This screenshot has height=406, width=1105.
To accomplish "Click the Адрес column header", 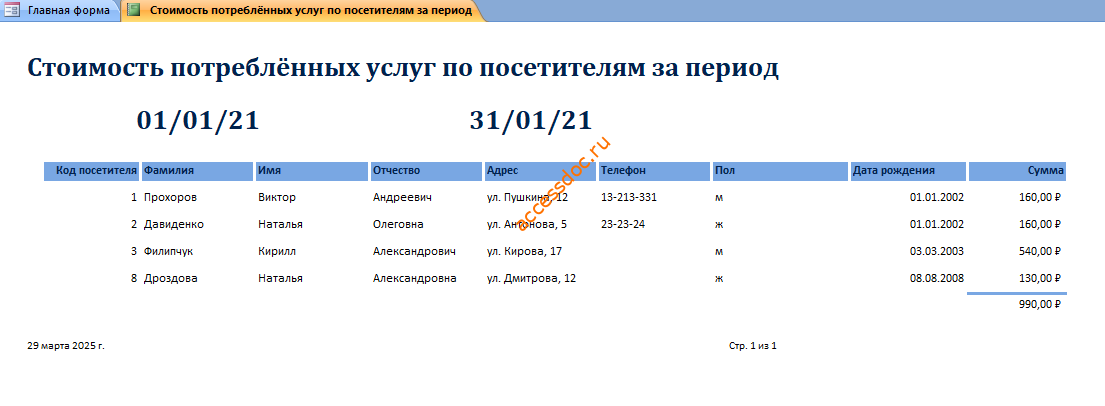I will coord(541,171).
